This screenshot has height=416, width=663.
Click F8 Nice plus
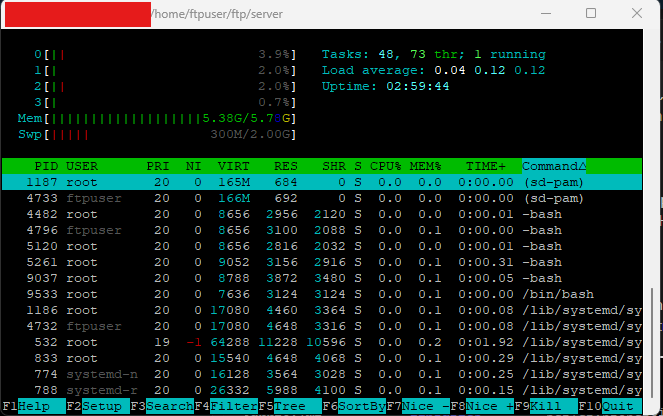[482, 406]
